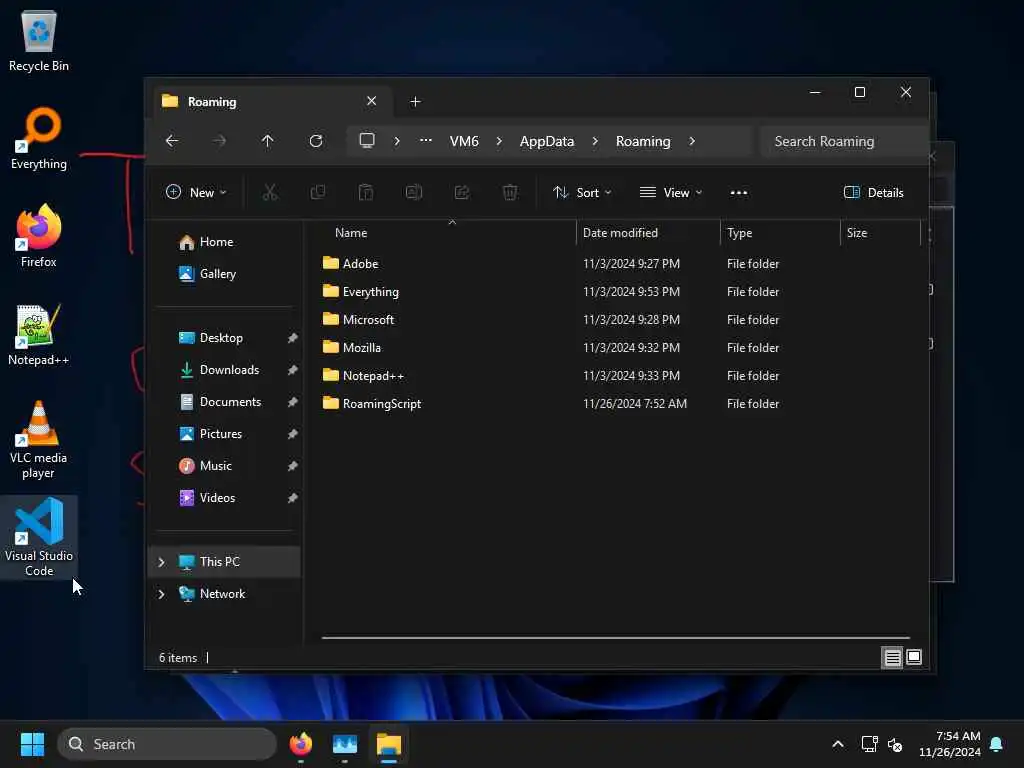
Task: Click VM6 in the breadcrumb path
Action: pos(464,141)
